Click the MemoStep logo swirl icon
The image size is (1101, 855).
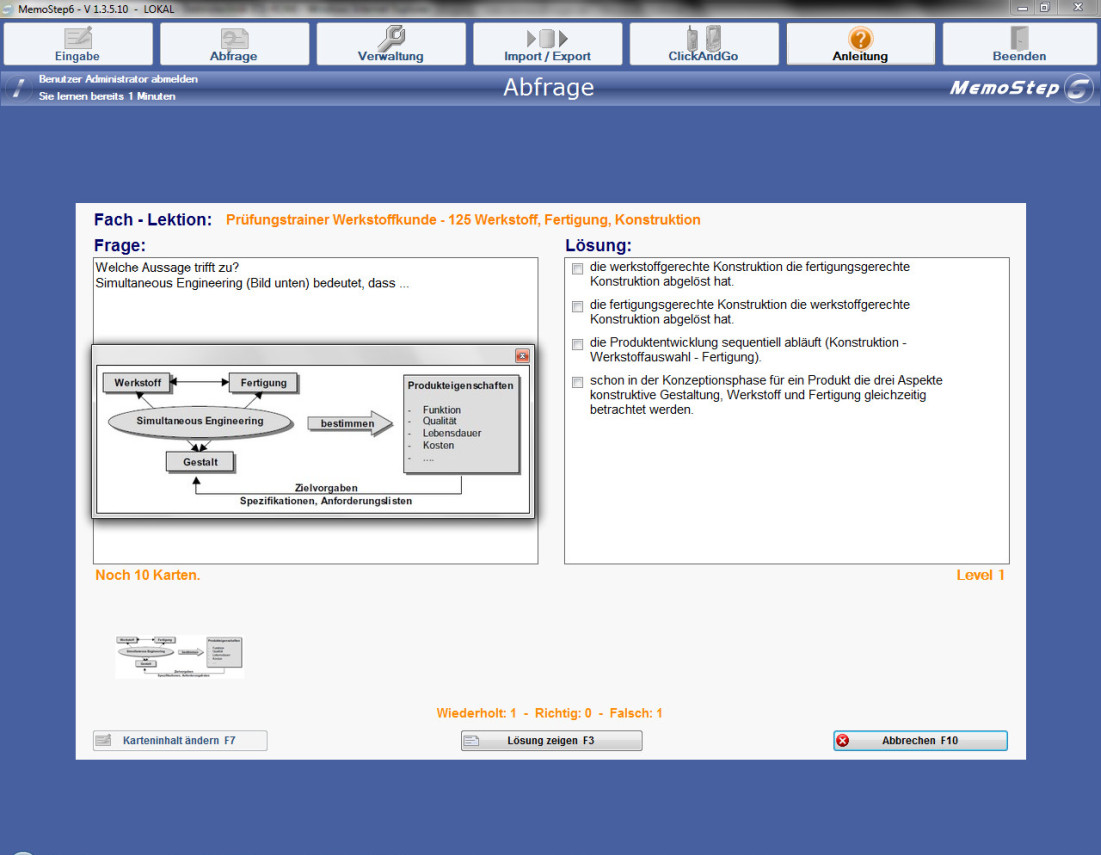click(1079, 88)
